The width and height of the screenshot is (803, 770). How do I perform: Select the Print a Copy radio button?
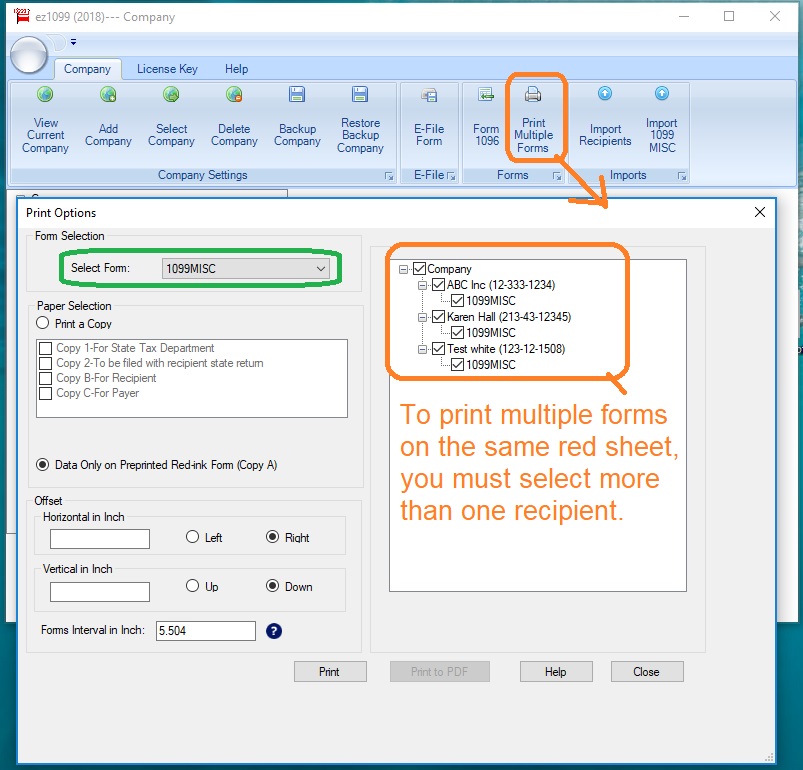(x=43, y=324)
